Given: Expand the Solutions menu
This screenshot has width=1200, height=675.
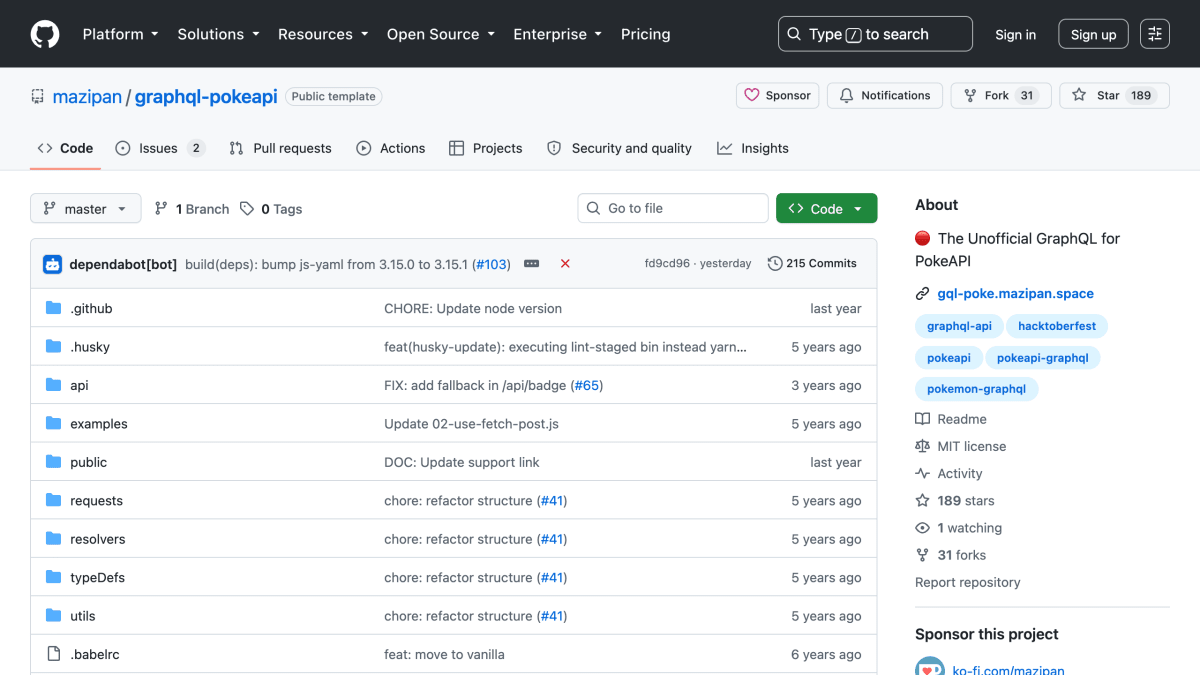Looking at the screenshot, I should 218,34.
